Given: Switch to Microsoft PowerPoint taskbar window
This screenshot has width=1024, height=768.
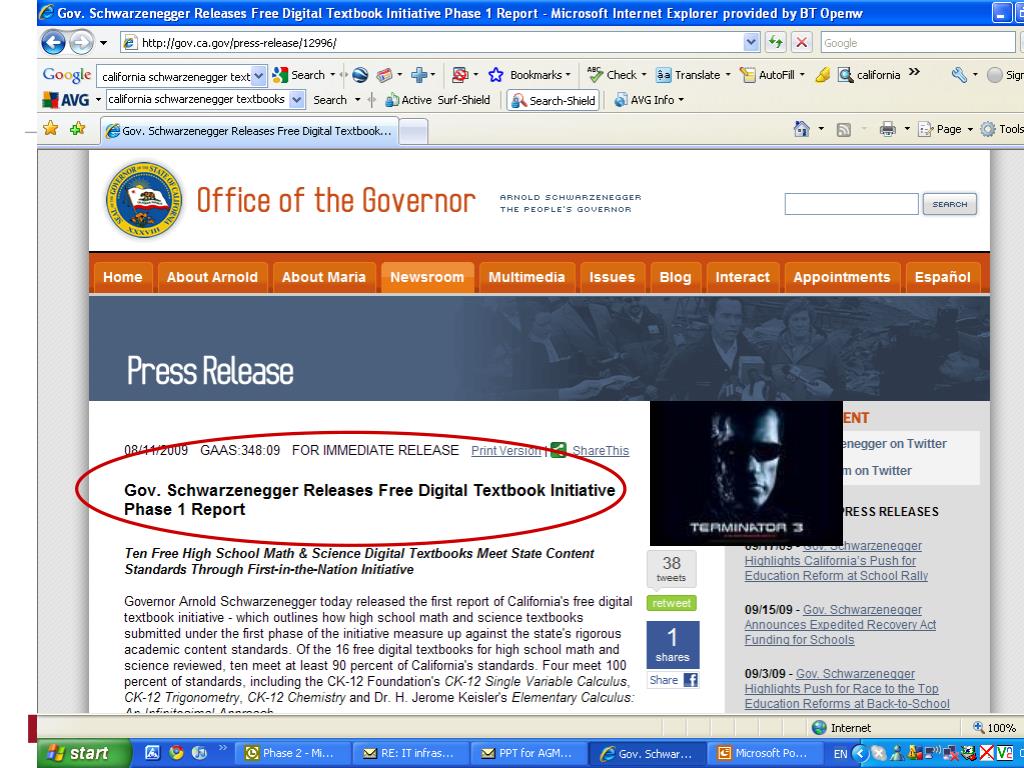Looking at the screenshot, I should [x=765, y=753].
